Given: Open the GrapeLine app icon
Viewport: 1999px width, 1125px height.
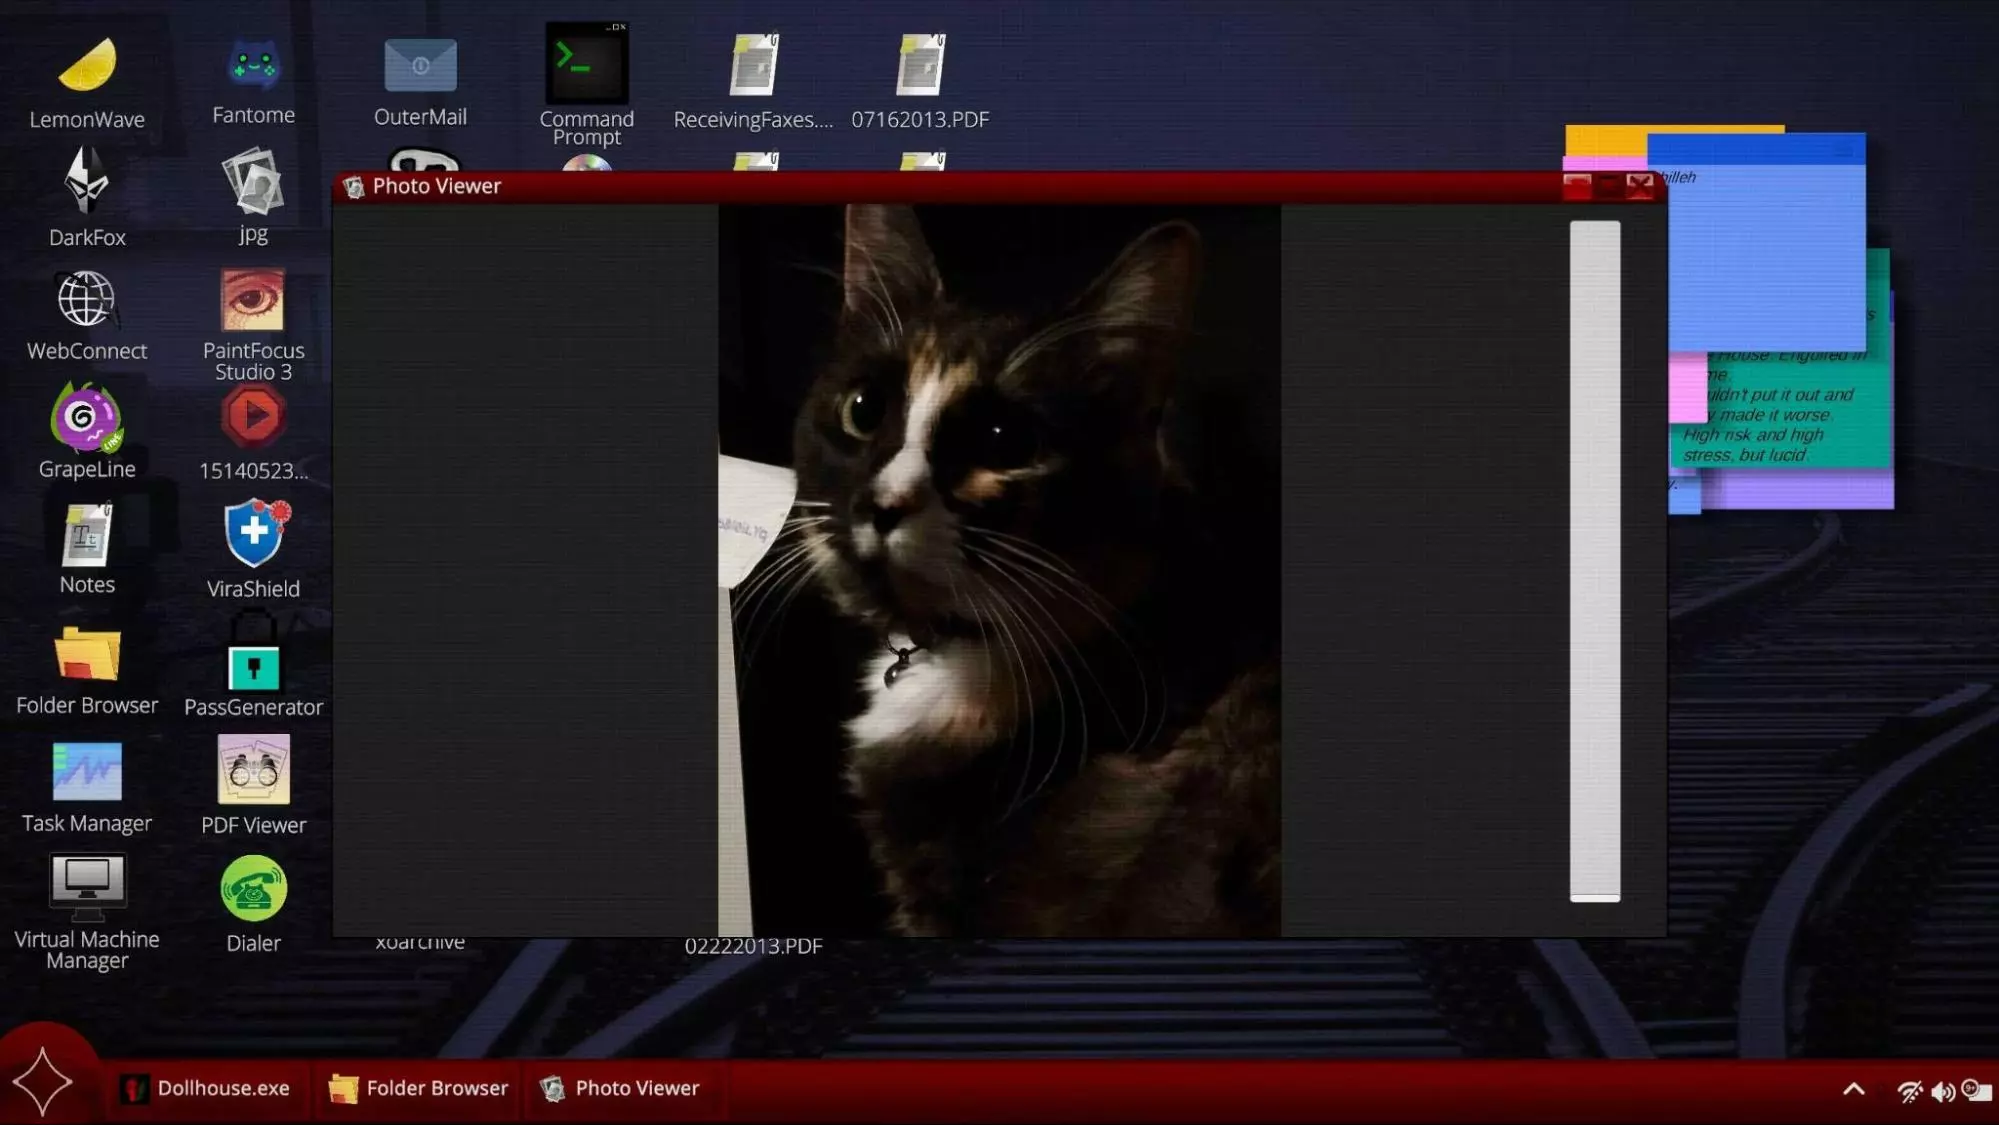Looking at the screenshot, I should [87, 418].
